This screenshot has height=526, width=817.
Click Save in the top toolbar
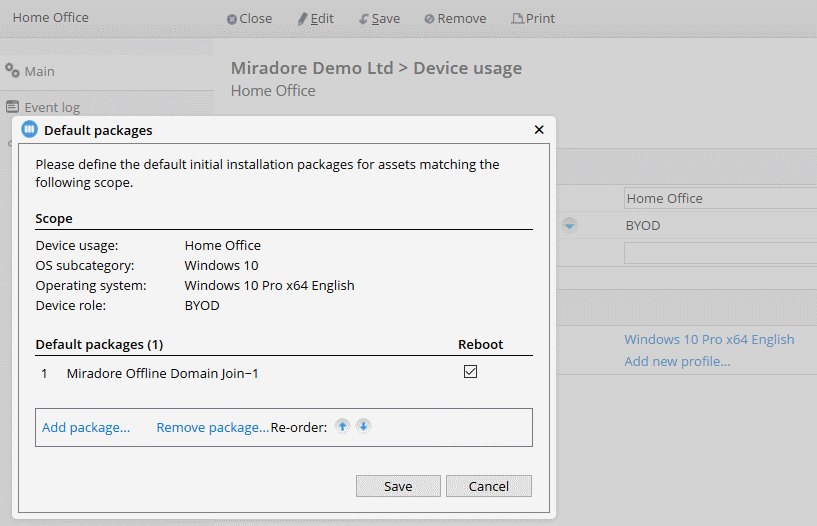tap(380, 19)
